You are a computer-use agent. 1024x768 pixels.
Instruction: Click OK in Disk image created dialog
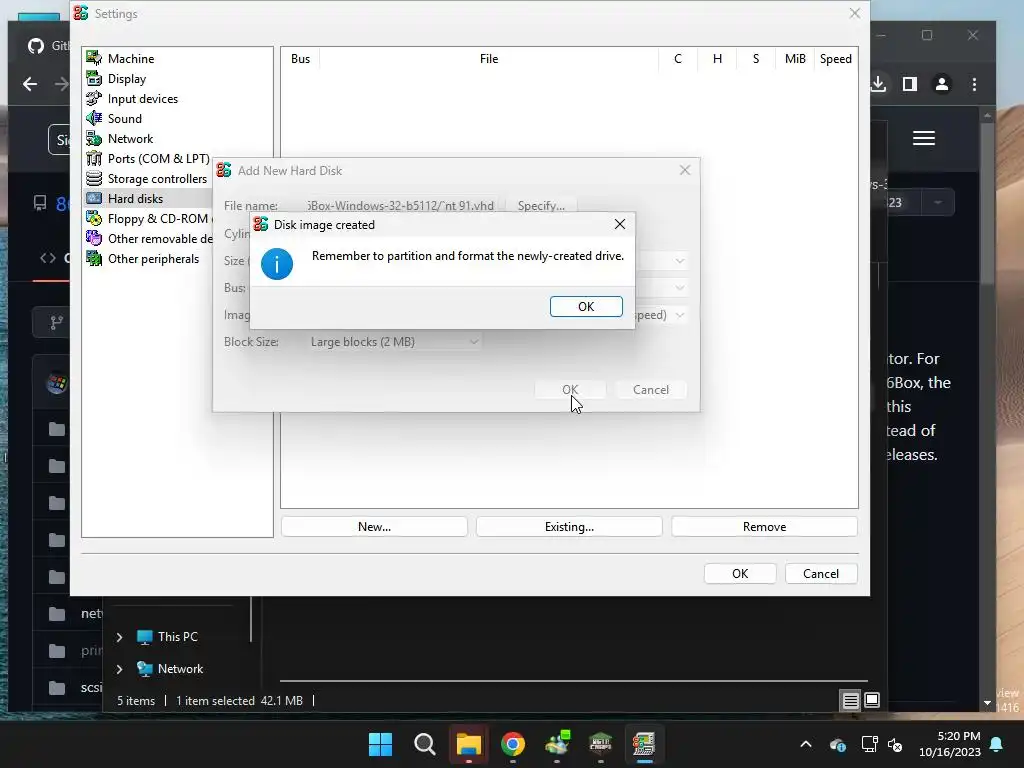click(x=586, y=306)
